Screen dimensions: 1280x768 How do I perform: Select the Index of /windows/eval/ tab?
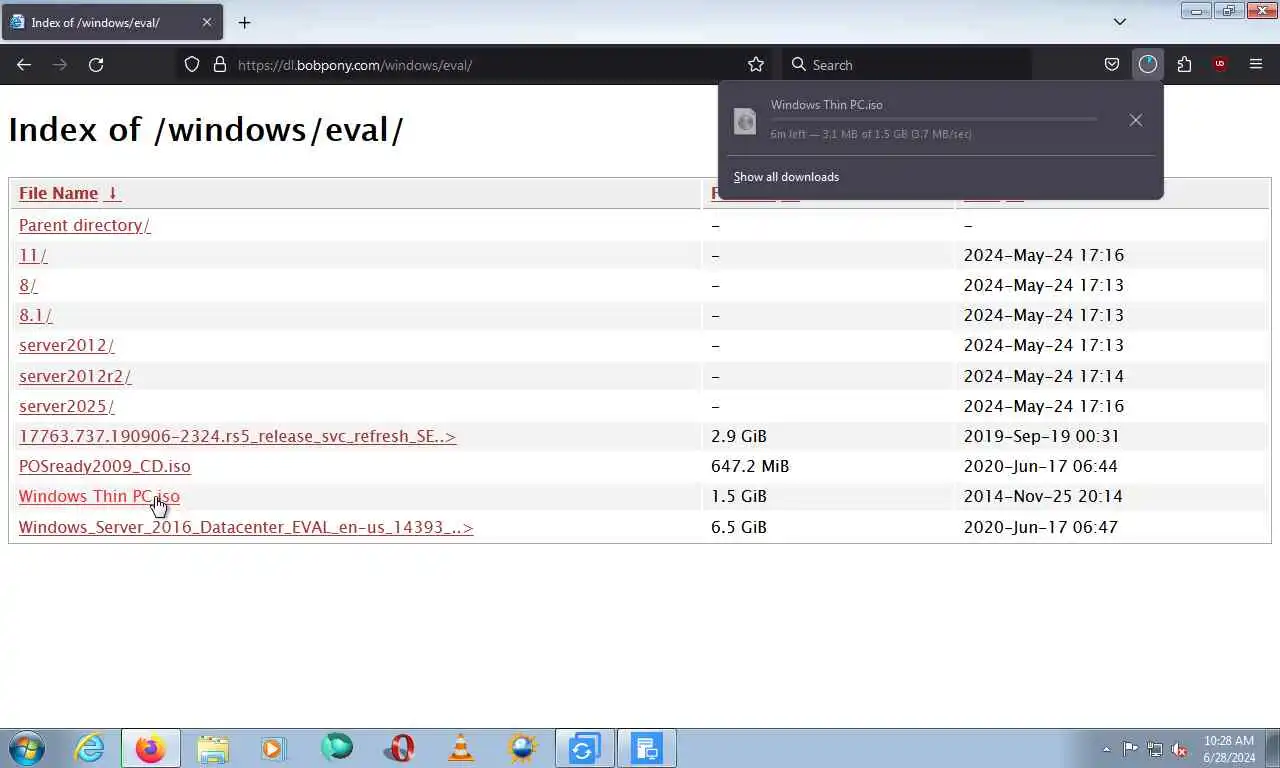pyautogui.click(x=110, y=22)
